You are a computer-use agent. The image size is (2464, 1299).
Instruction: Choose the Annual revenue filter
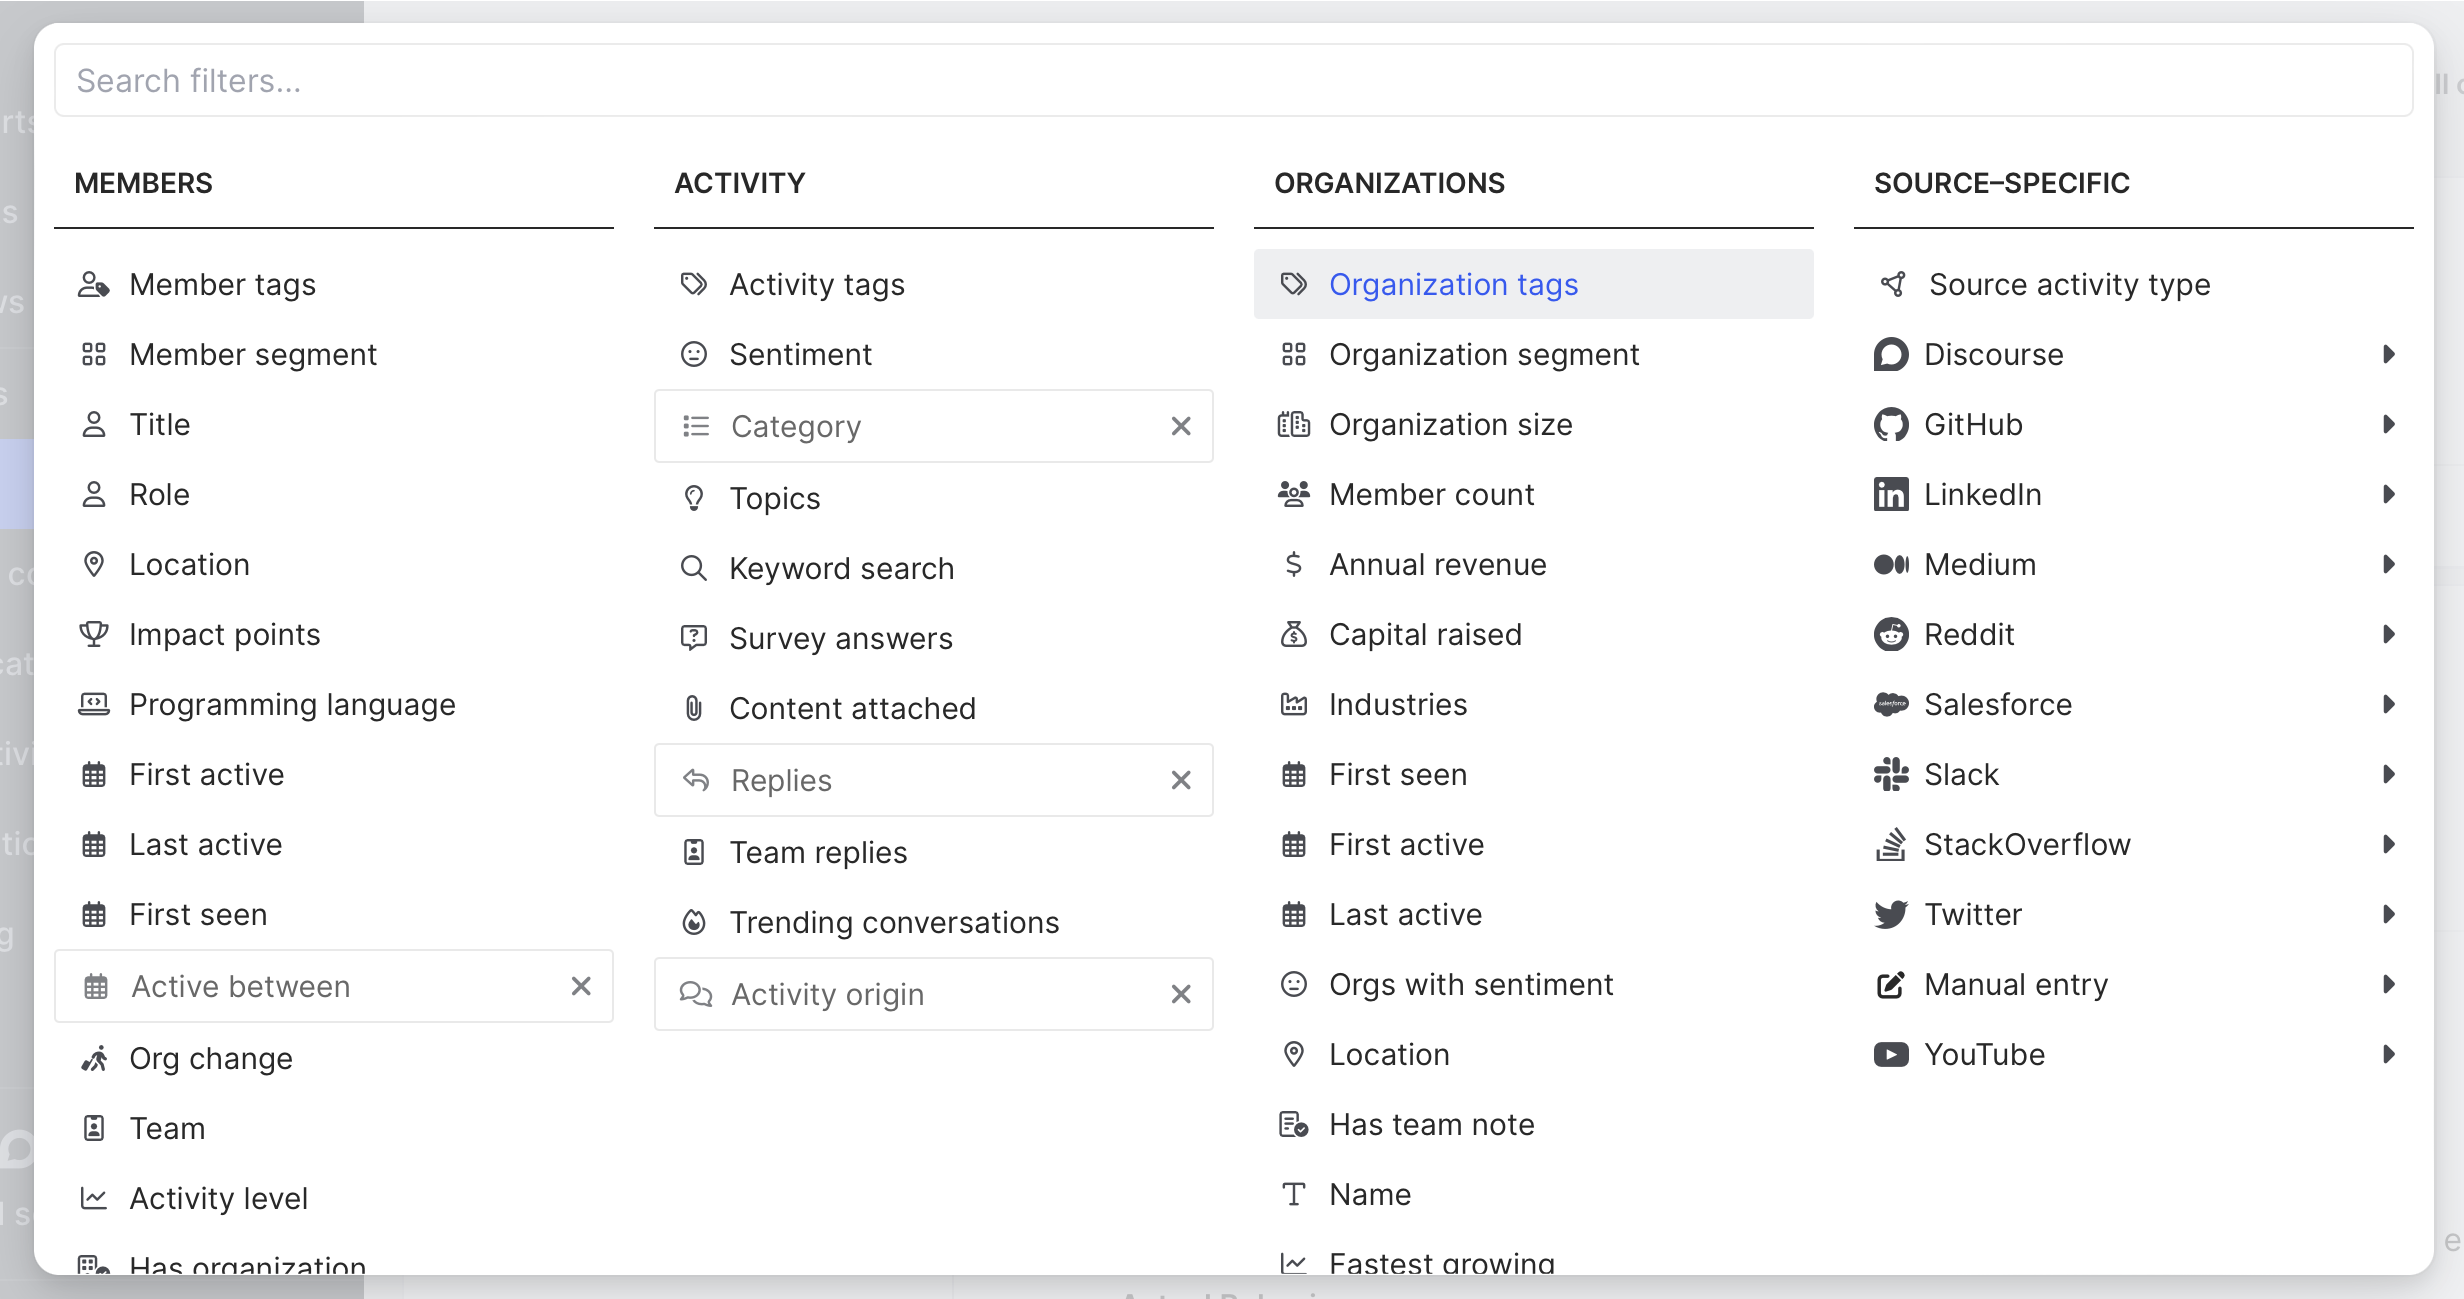point(1437,565)
